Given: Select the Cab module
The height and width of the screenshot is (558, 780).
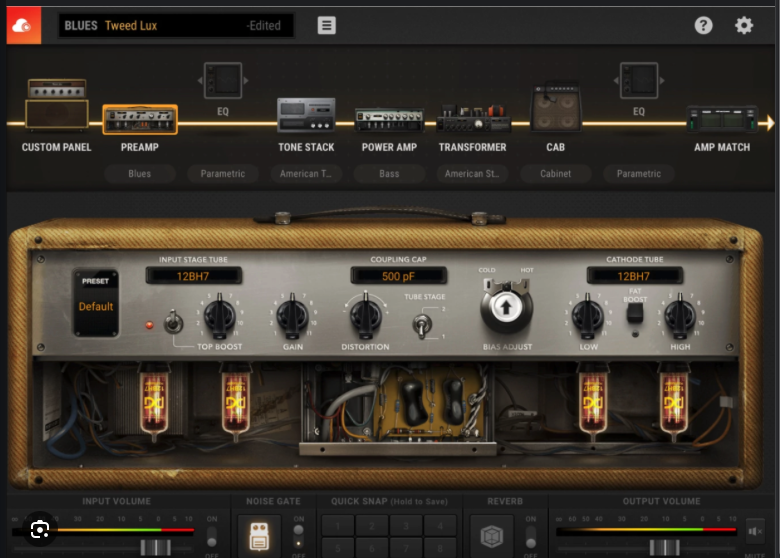Looking at the screenshot, I should coord(556,107).
